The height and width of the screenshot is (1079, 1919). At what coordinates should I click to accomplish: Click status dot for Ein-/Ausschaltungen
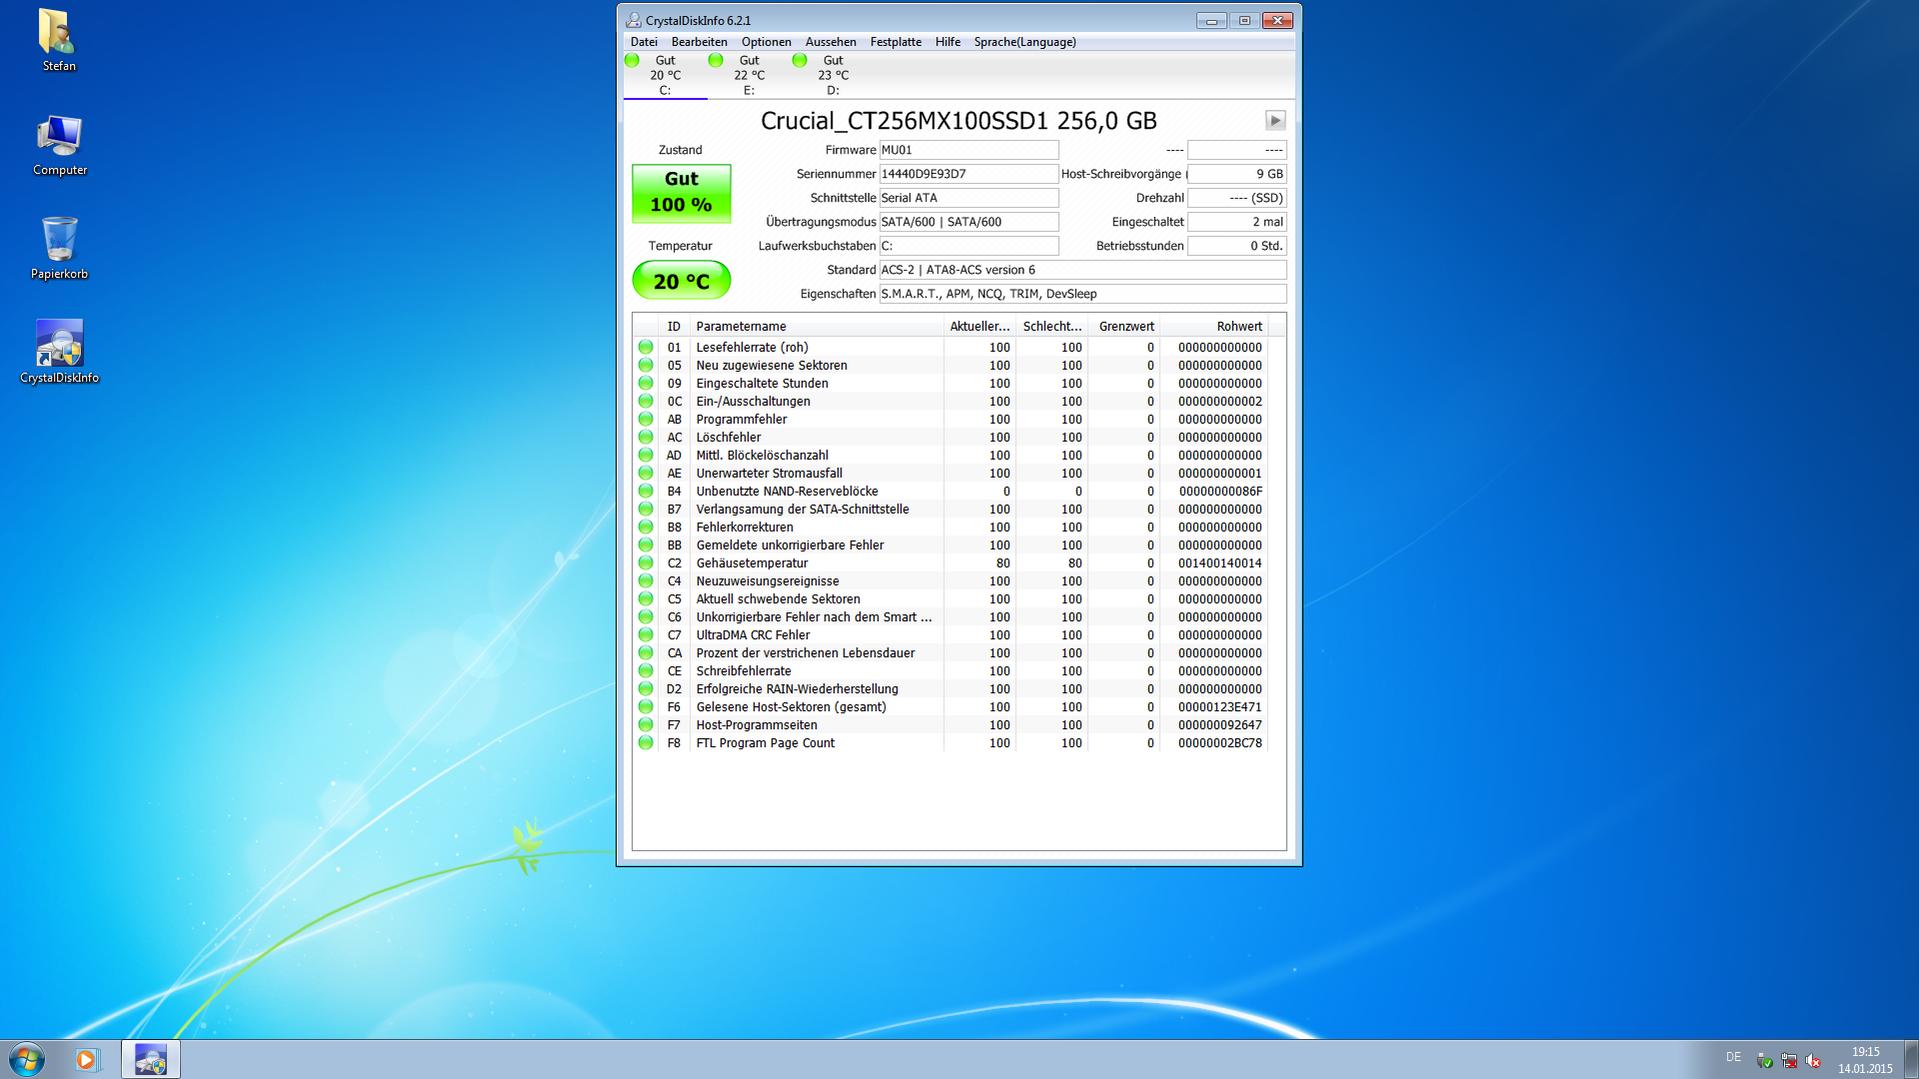(646, 401)
